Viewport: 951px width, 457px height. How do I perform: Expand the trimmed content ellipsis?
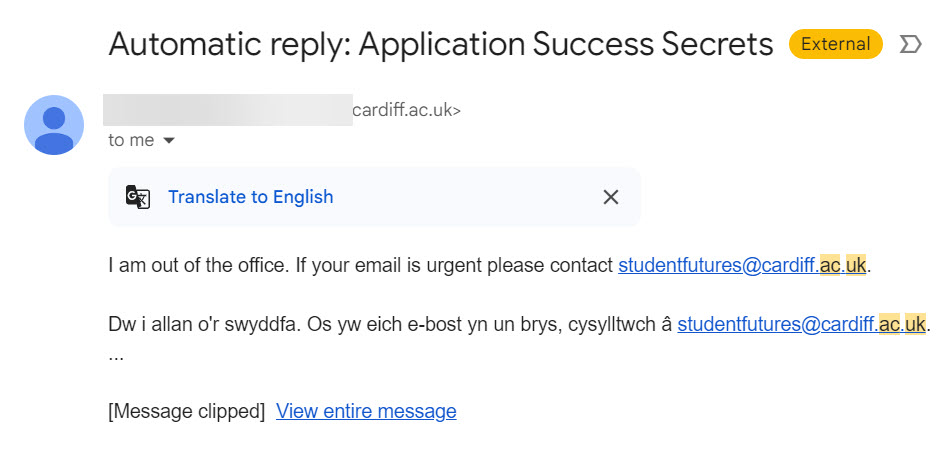point(116,354)
